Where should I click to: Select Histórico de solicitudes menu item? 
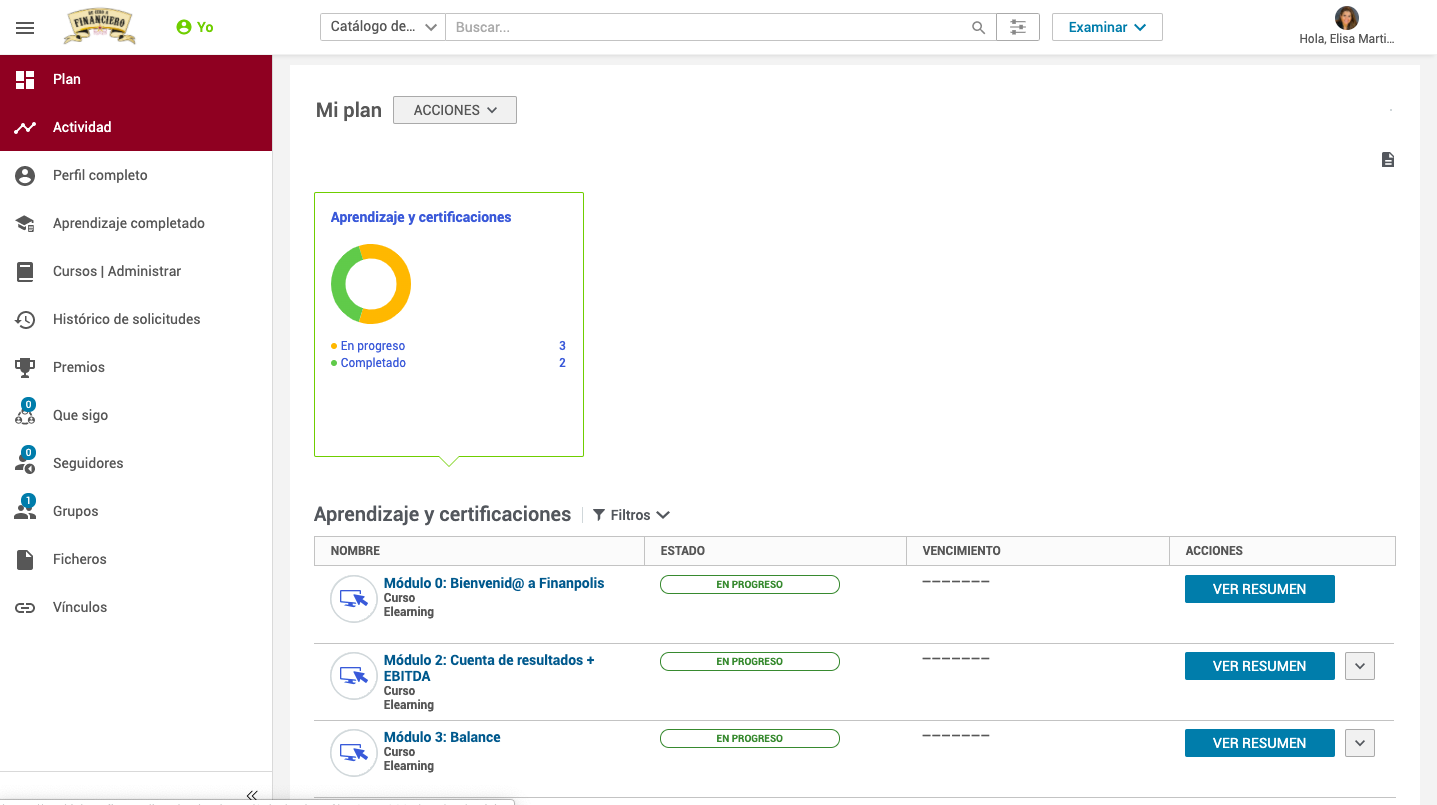(x=126, y=319)
